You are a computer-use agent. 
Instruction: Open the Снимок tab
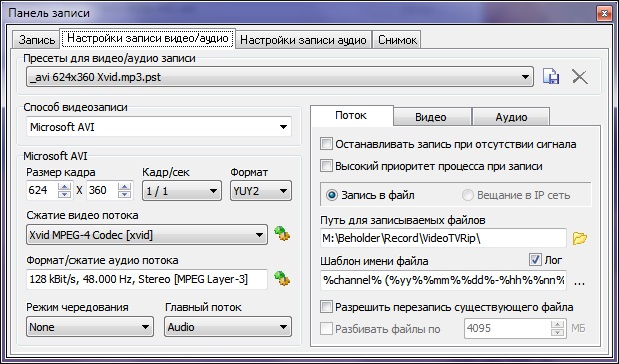coord(397,40)
